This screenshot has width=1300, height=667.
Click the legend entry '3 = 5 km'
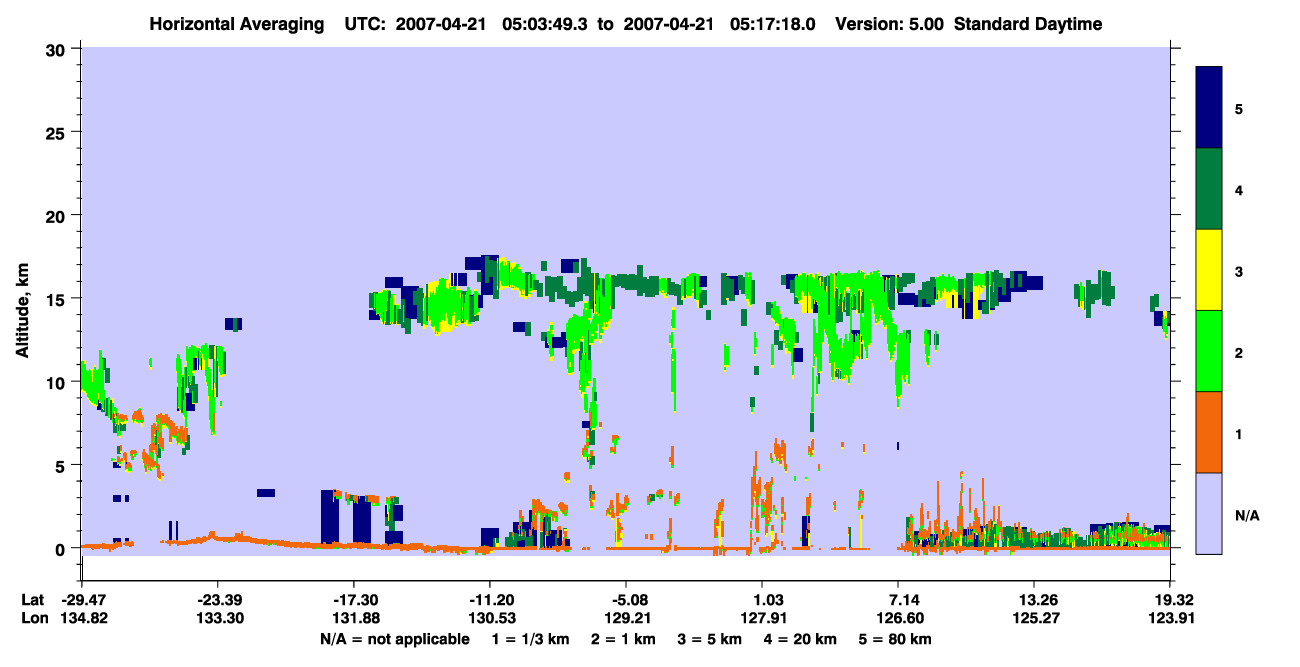710,639
